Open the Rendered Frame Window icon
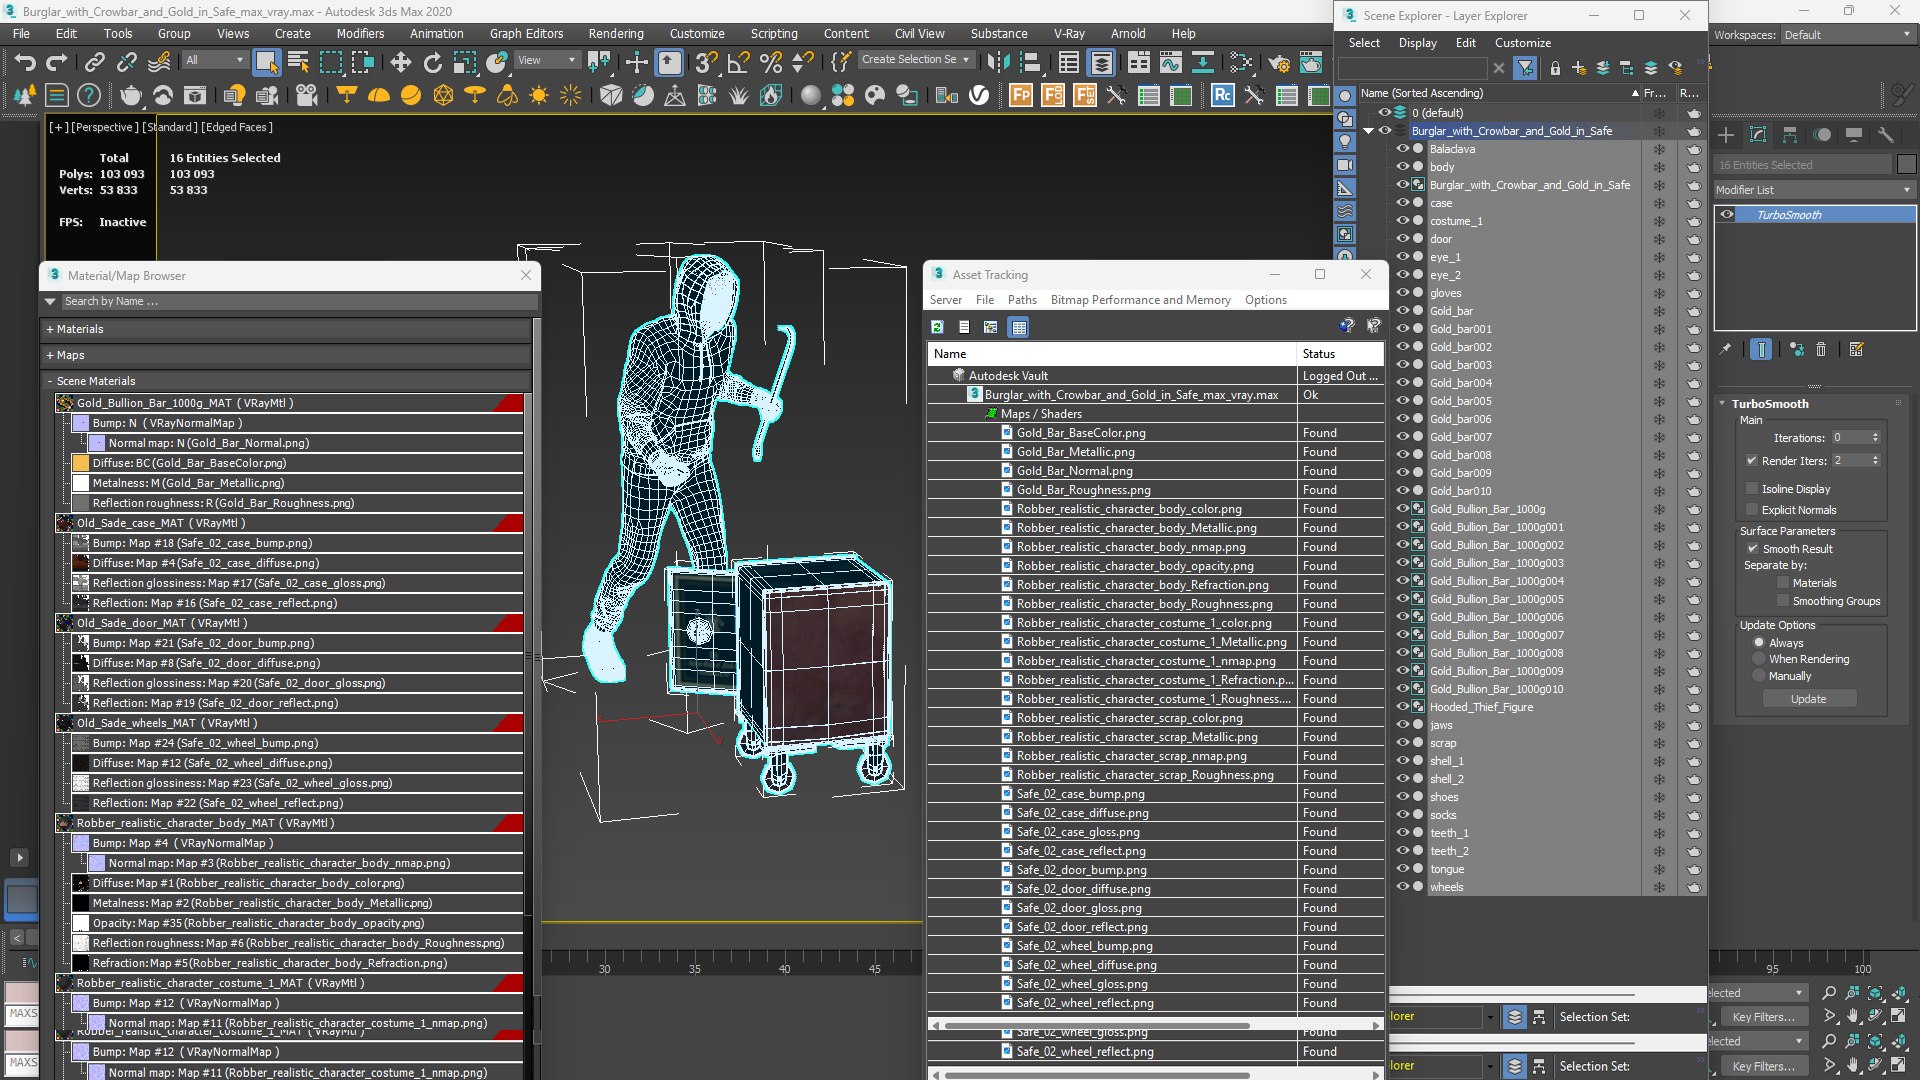This screenshot has width=1920, height=1080. [x=1311, y=63]
